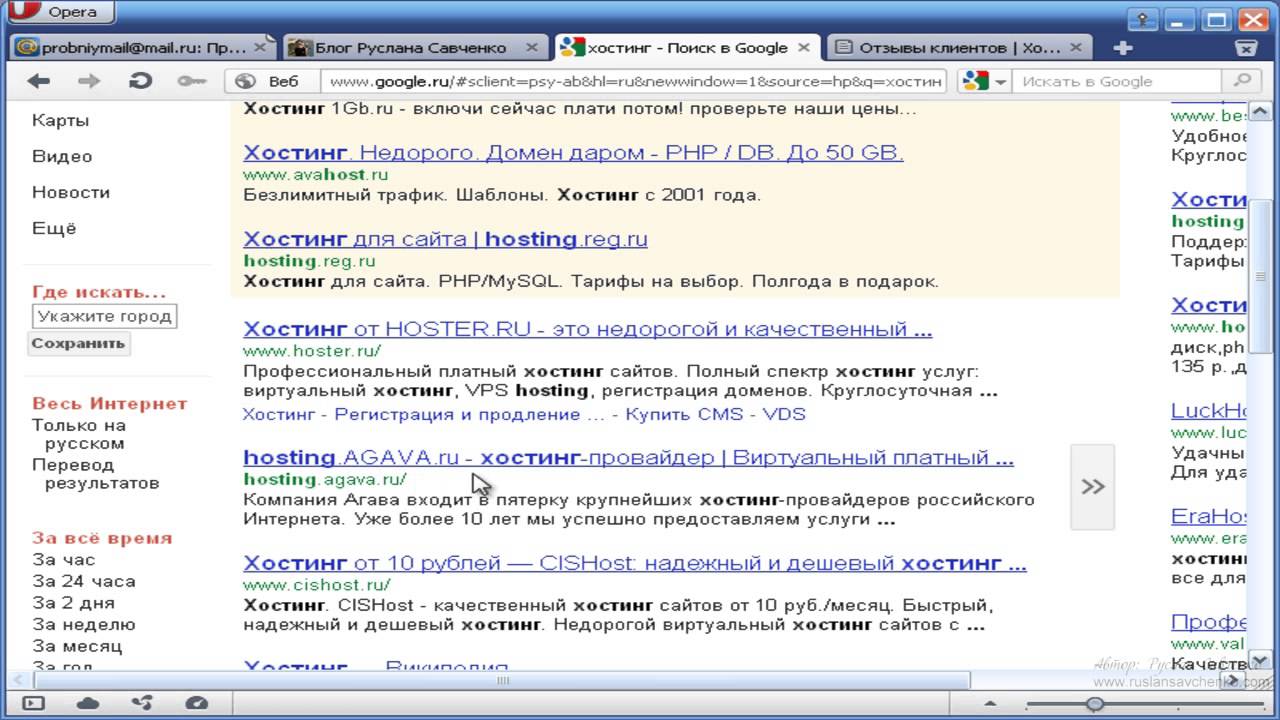The height and width of the screenshot is (720, 1280).
Task: Click the Веб site security badge
Action: click(x=269, y=81)
